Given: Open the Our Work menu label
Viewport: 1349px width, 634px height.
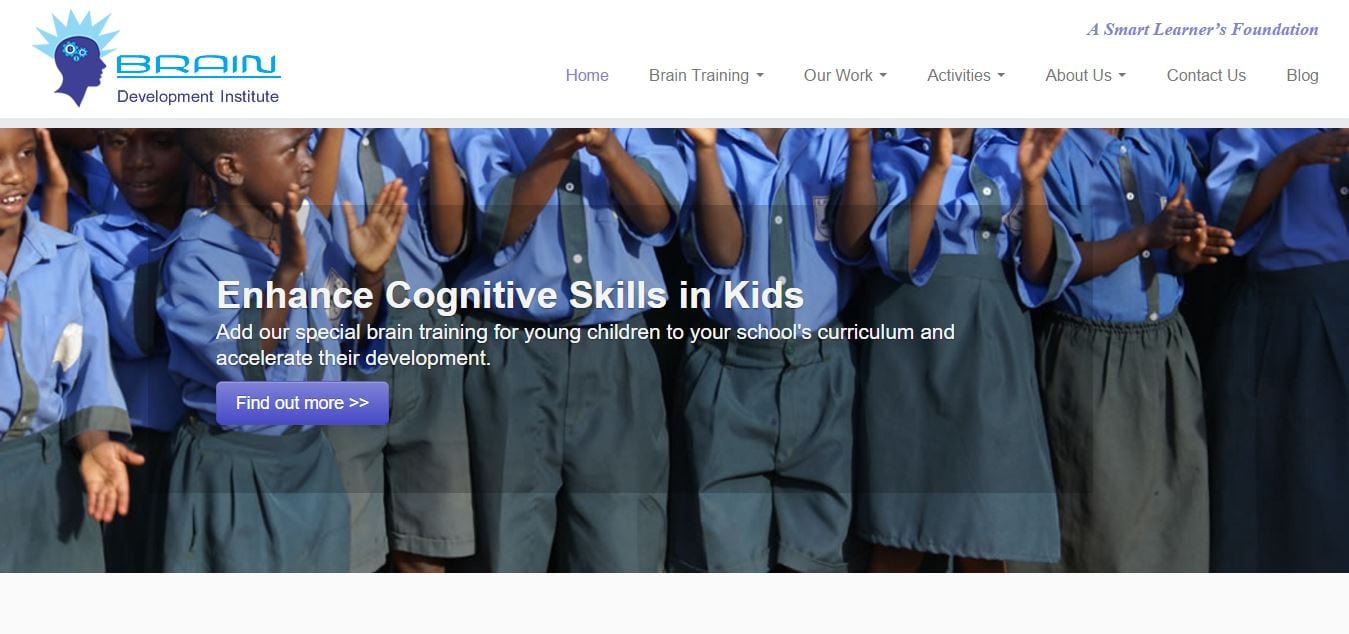Looking at the screenshot, I should click(x=838, y=75).
